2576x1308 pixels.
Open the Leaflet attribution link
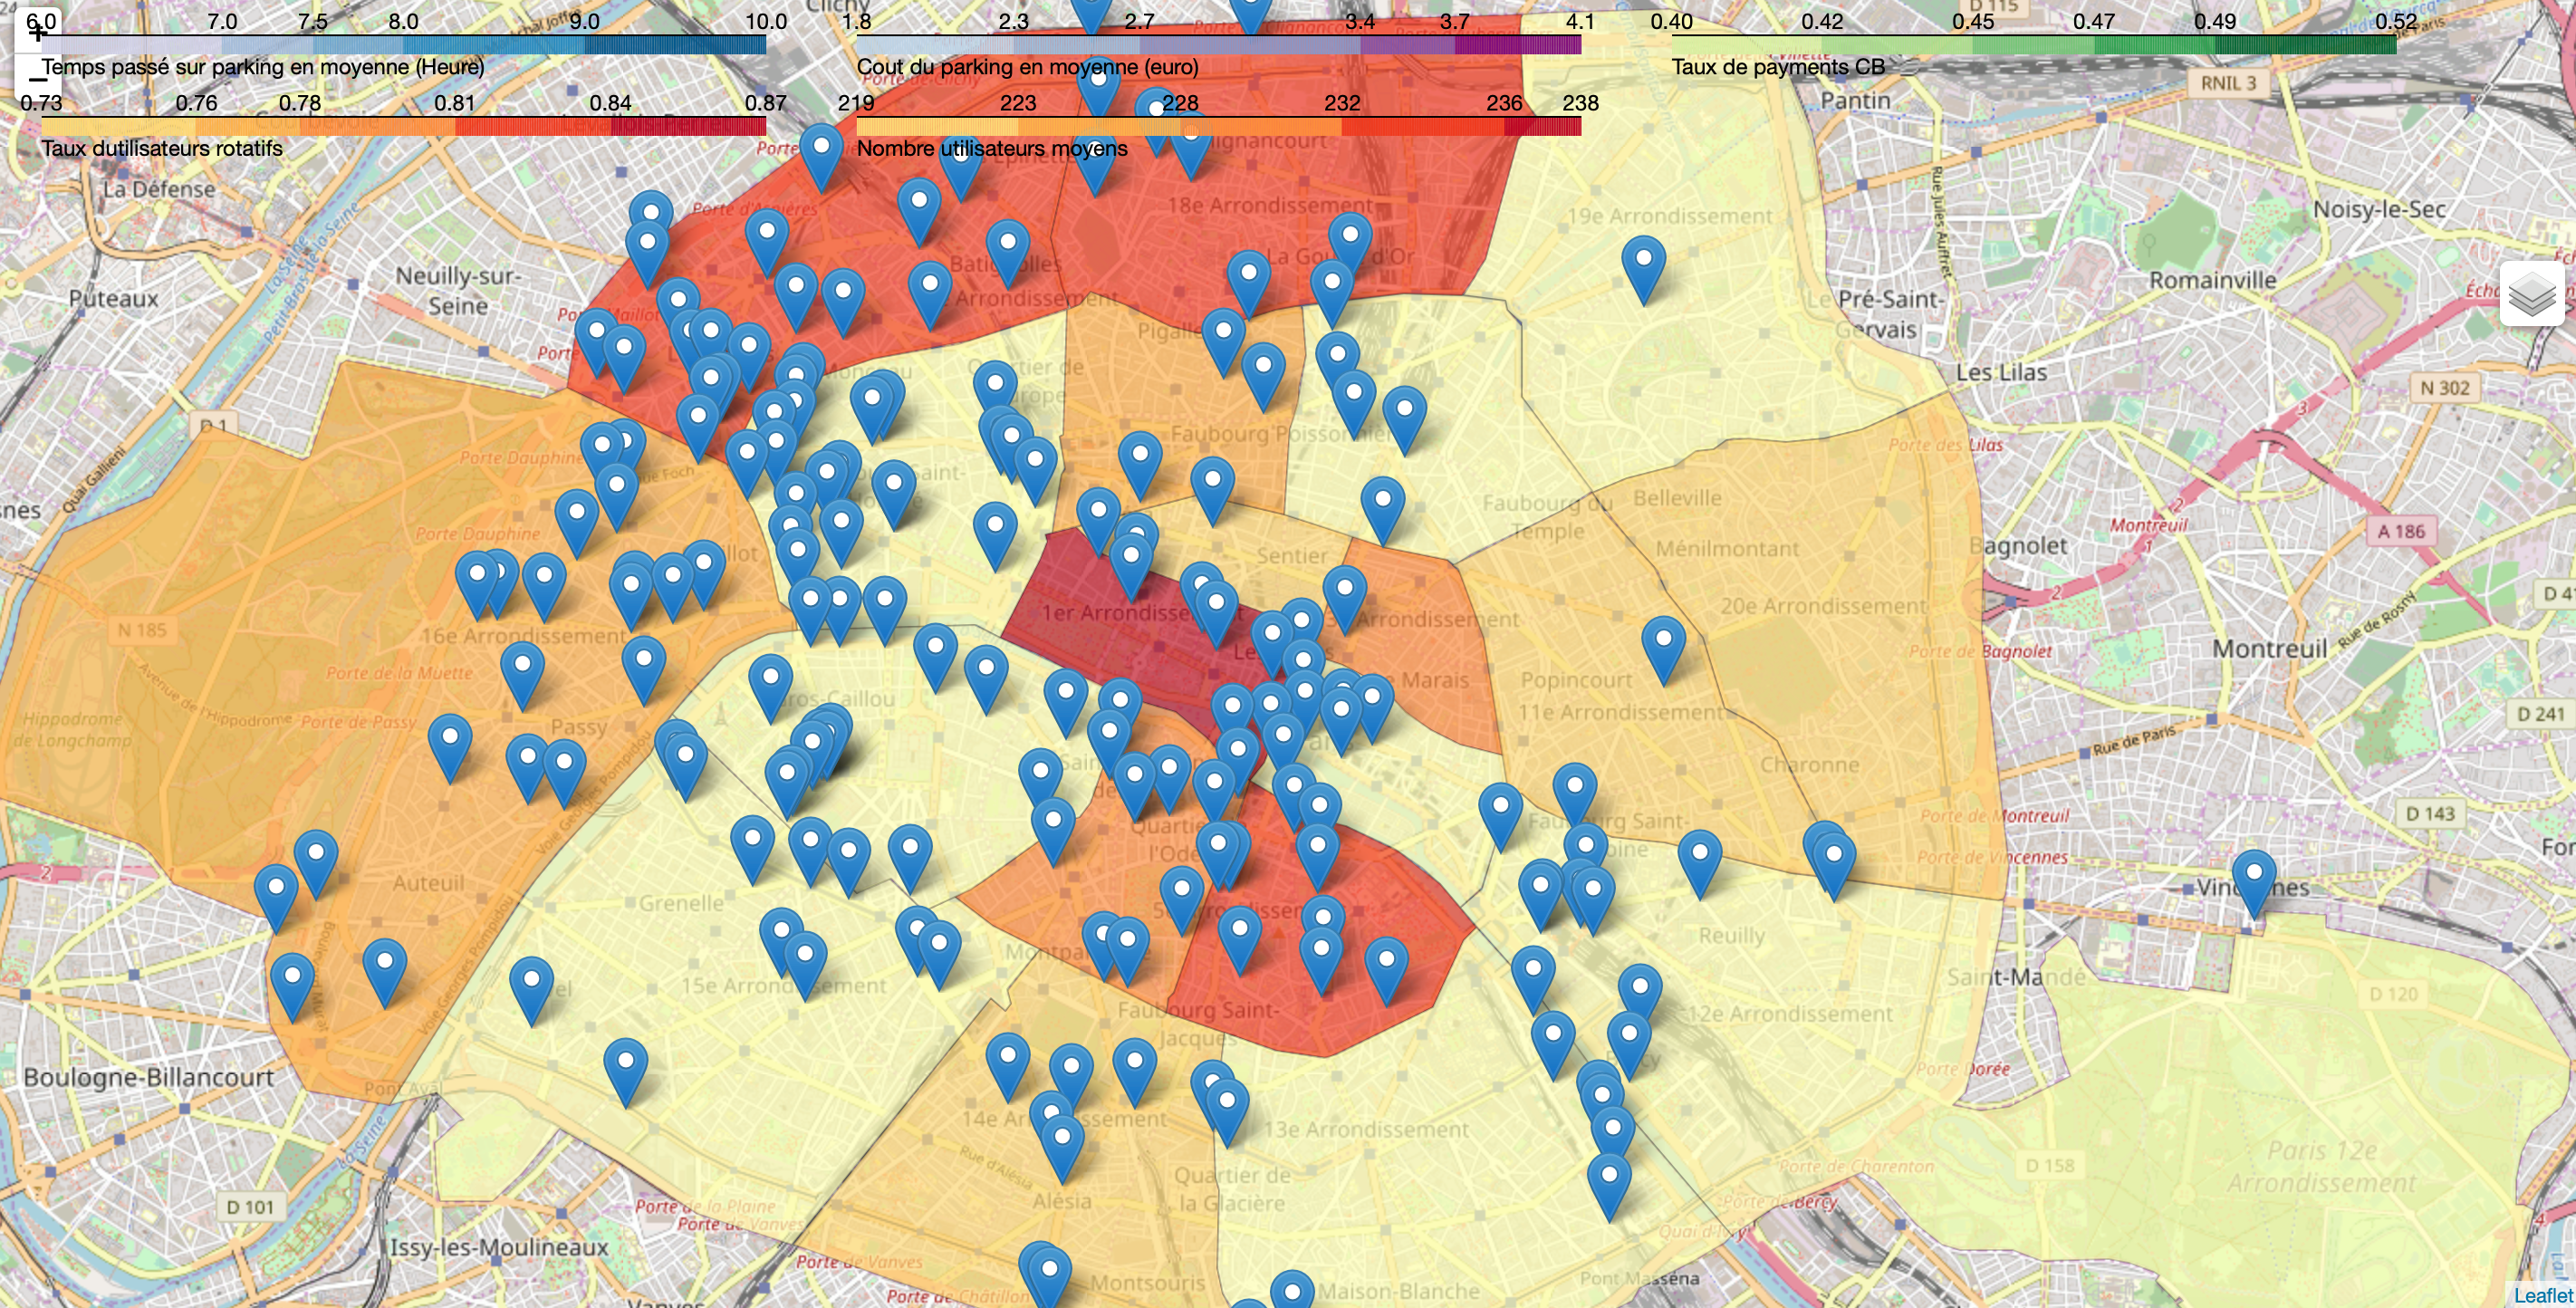[x=2543, y=1296]
